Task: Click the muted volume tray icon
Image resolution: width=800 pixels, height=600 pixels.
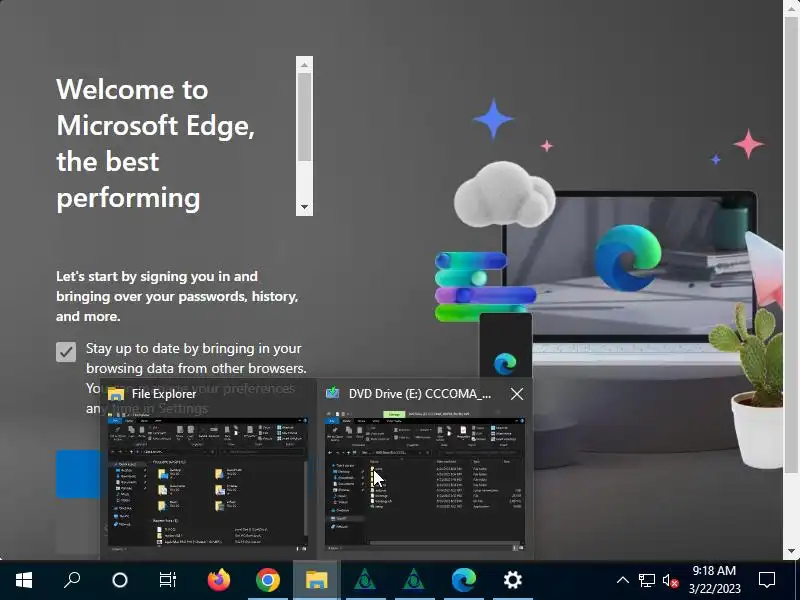Action: [x=670, y=581]
